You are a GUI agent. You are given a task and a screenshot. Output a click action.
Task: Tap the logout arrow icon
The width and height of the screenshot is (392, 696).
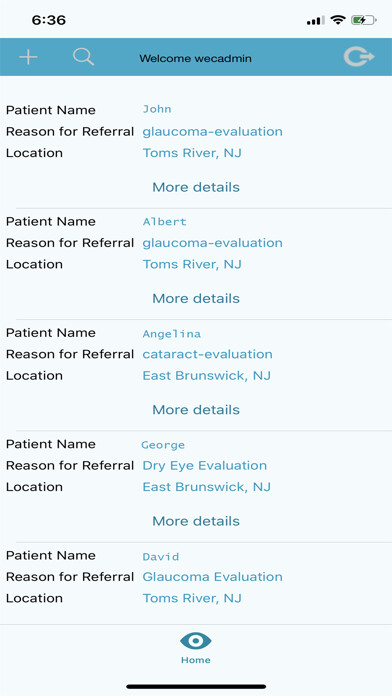[x=359, y=57]
